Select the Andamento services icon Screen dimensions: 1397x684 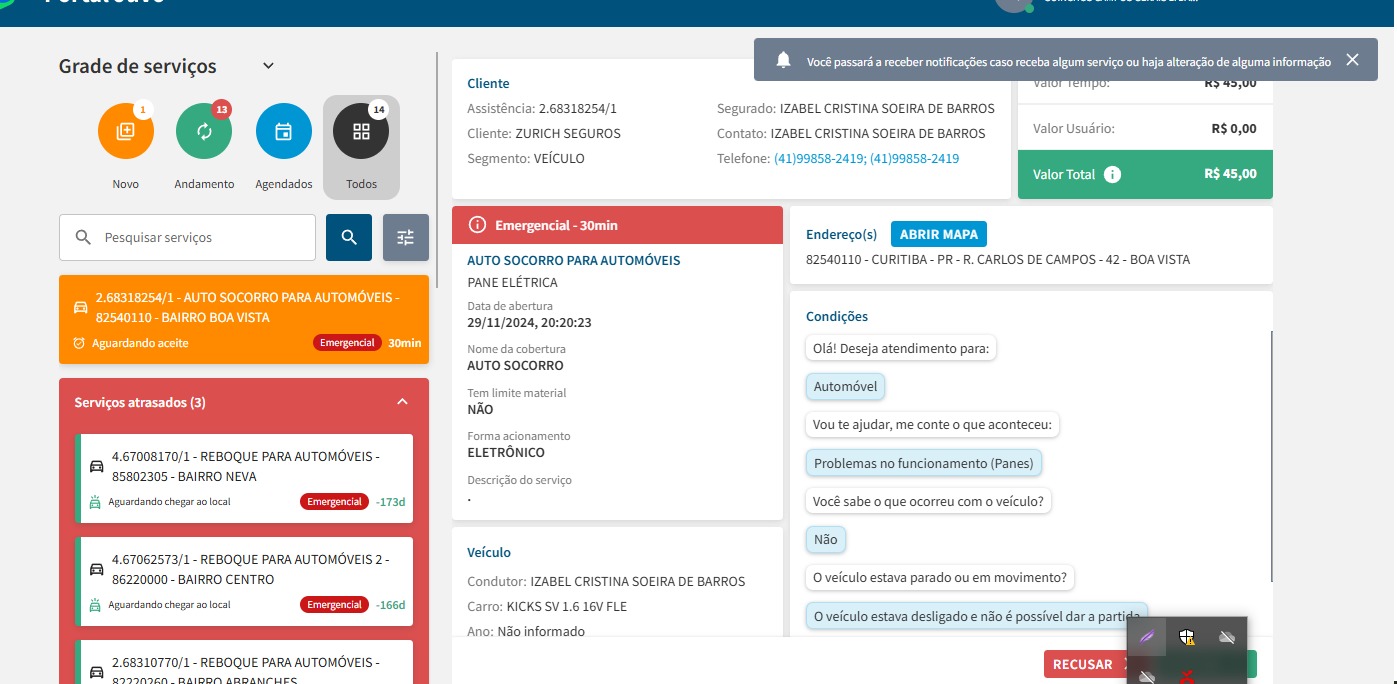click(x=204, y=132)
